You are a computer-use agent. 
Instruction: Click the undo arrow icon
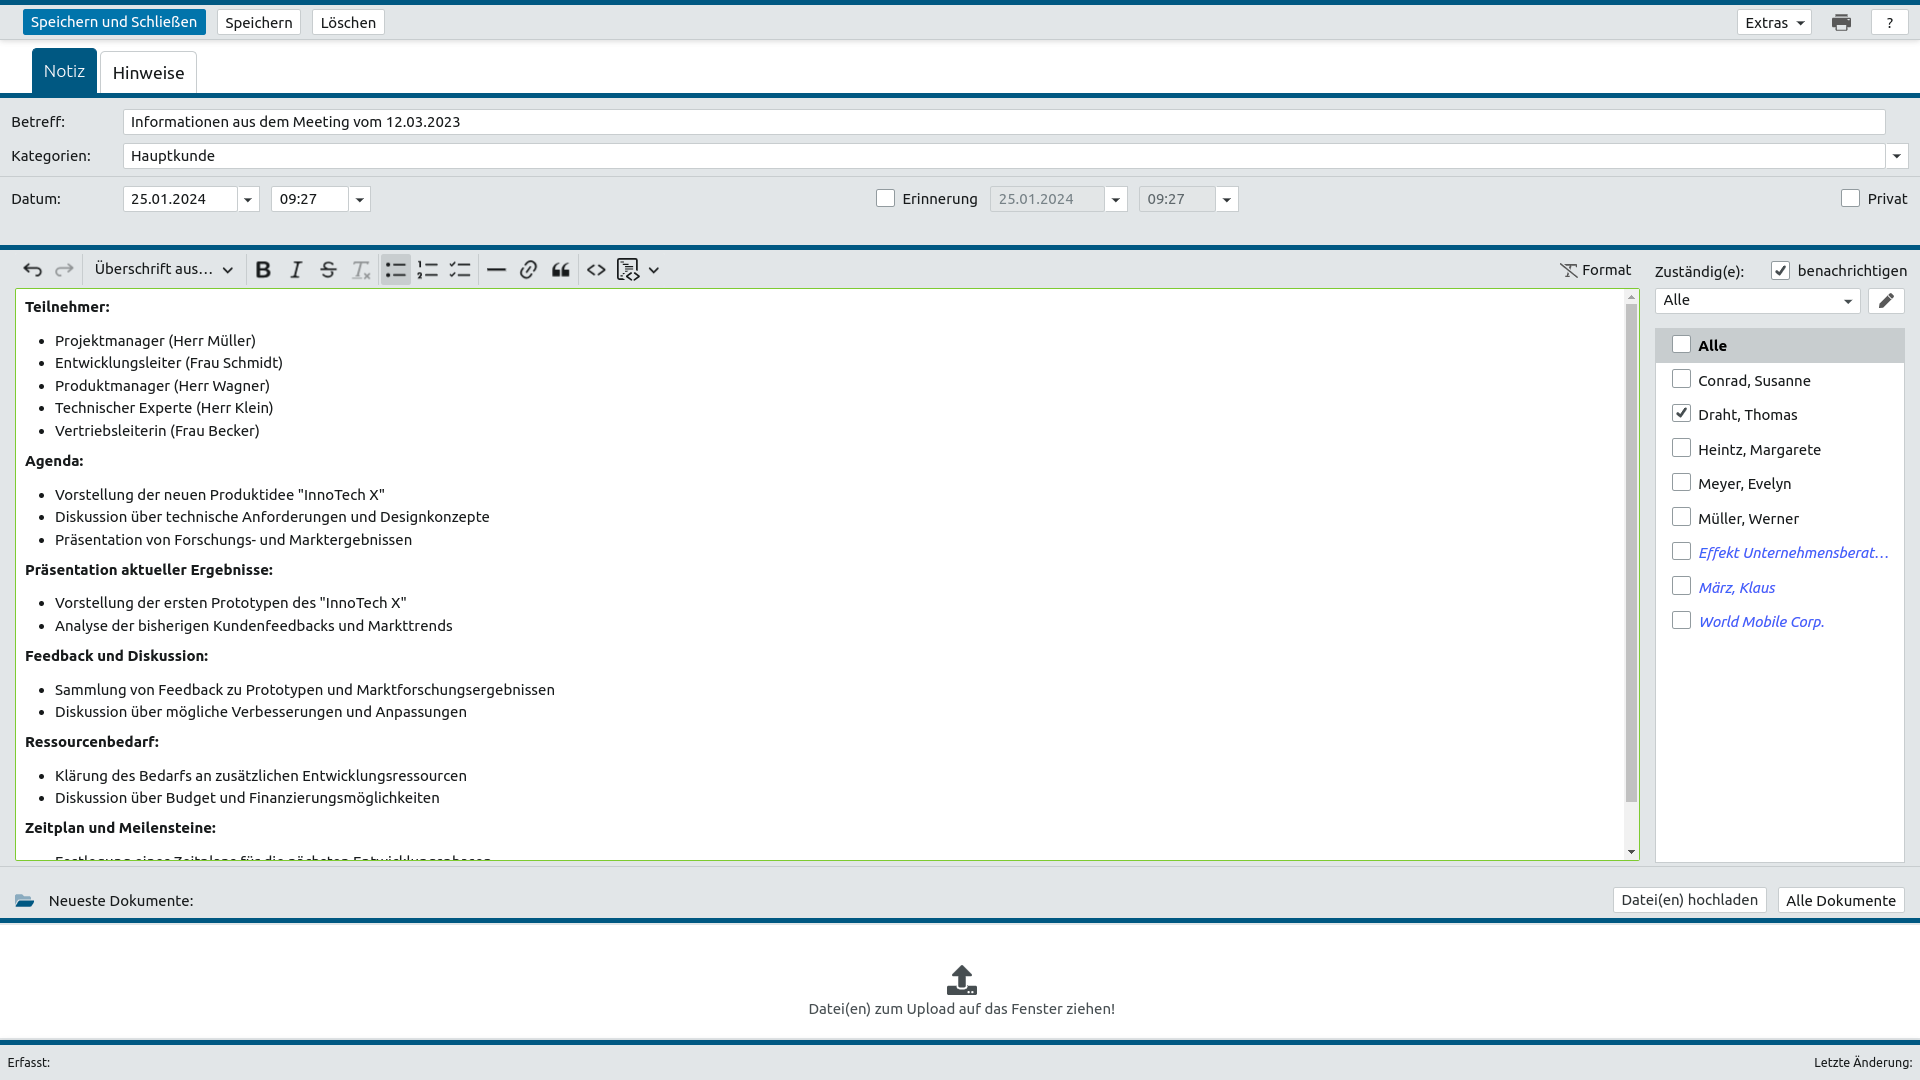32,270
